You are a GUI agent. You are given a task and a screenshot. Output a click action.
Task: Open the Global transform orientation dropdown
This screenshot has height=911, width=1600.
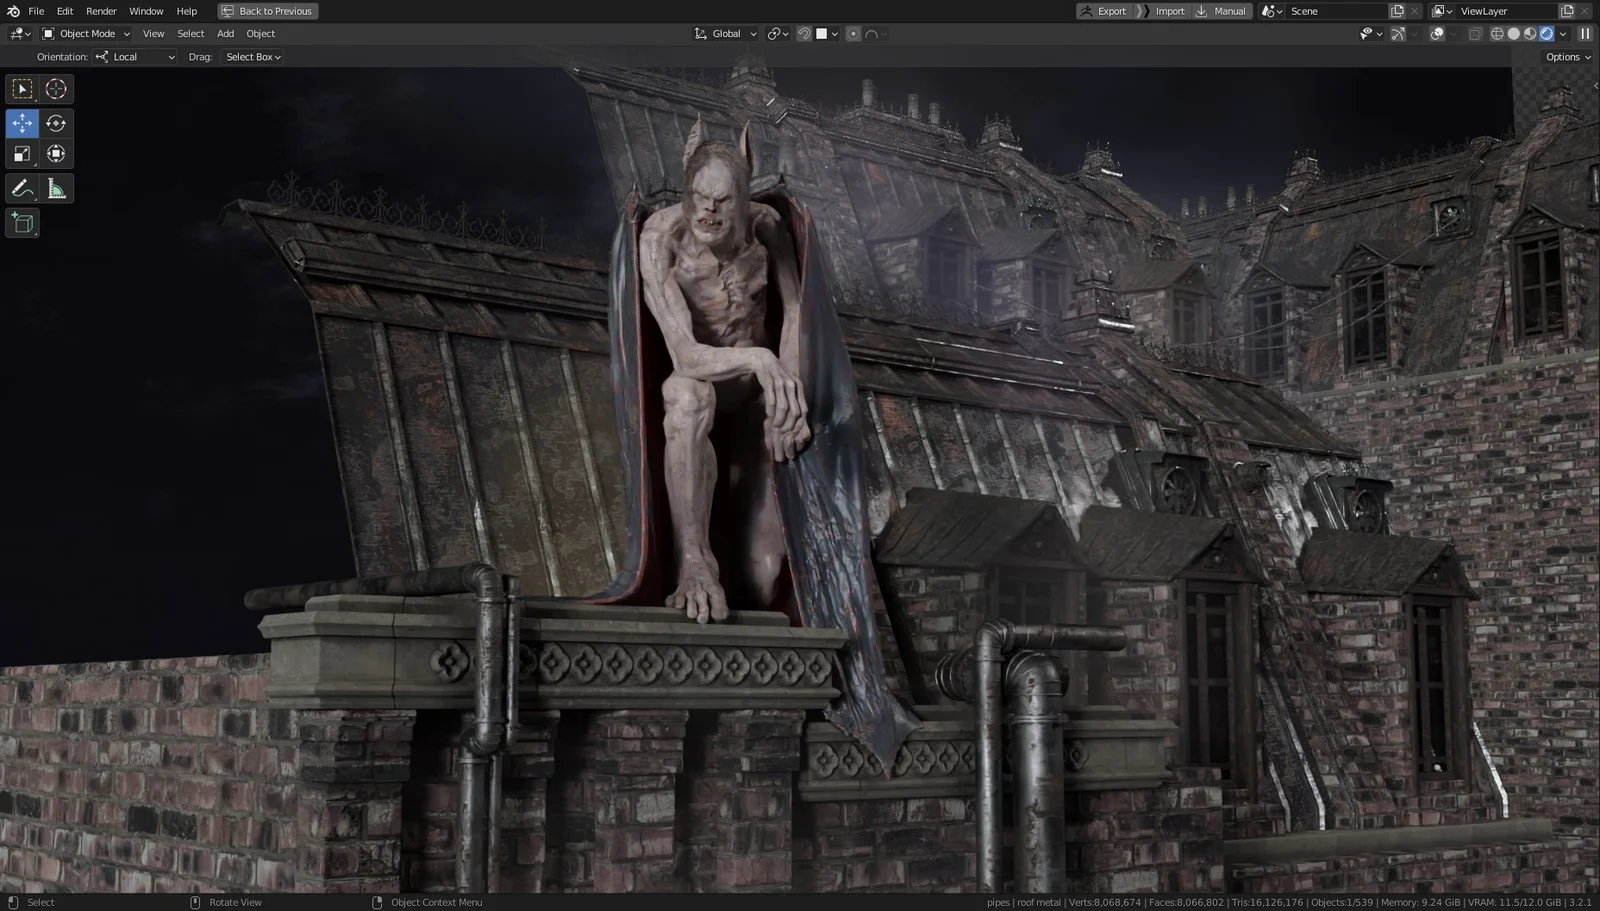pos(724,33)
